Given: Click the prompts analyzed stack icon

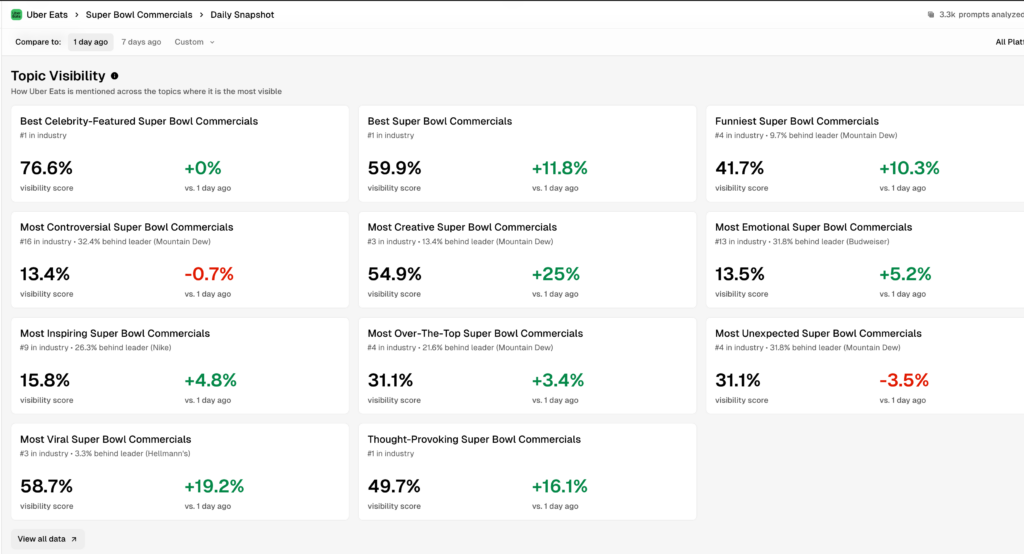Looking at the screenshot, I should click(x=931, y=15).
